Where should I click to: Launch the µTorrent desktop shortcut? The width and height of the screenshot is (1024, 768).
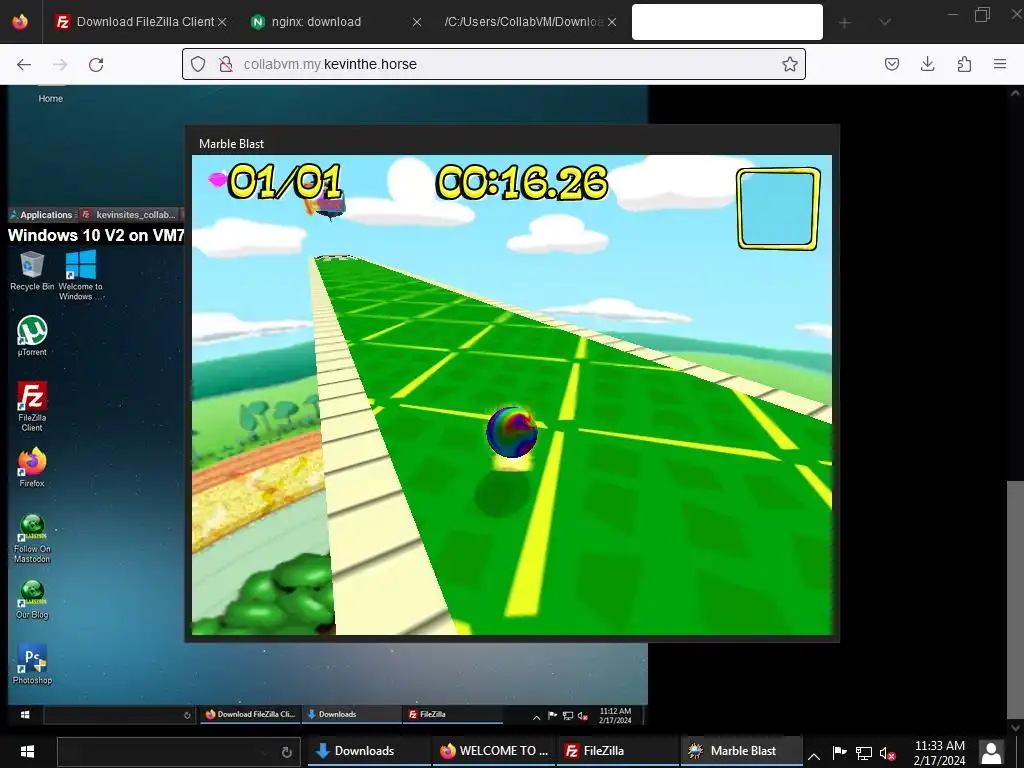point(32,336)
